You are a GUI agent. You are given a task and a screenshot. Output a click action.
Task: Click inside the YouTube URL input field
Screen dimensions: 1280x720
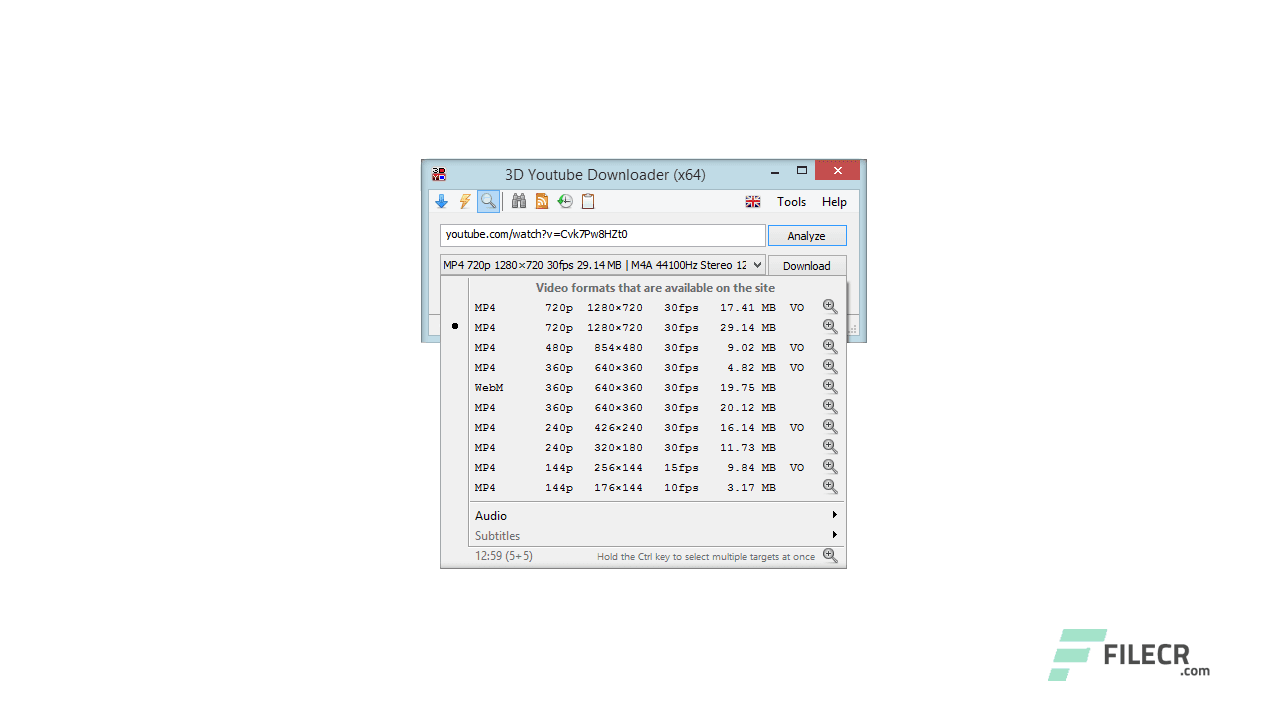click(600, 234)
